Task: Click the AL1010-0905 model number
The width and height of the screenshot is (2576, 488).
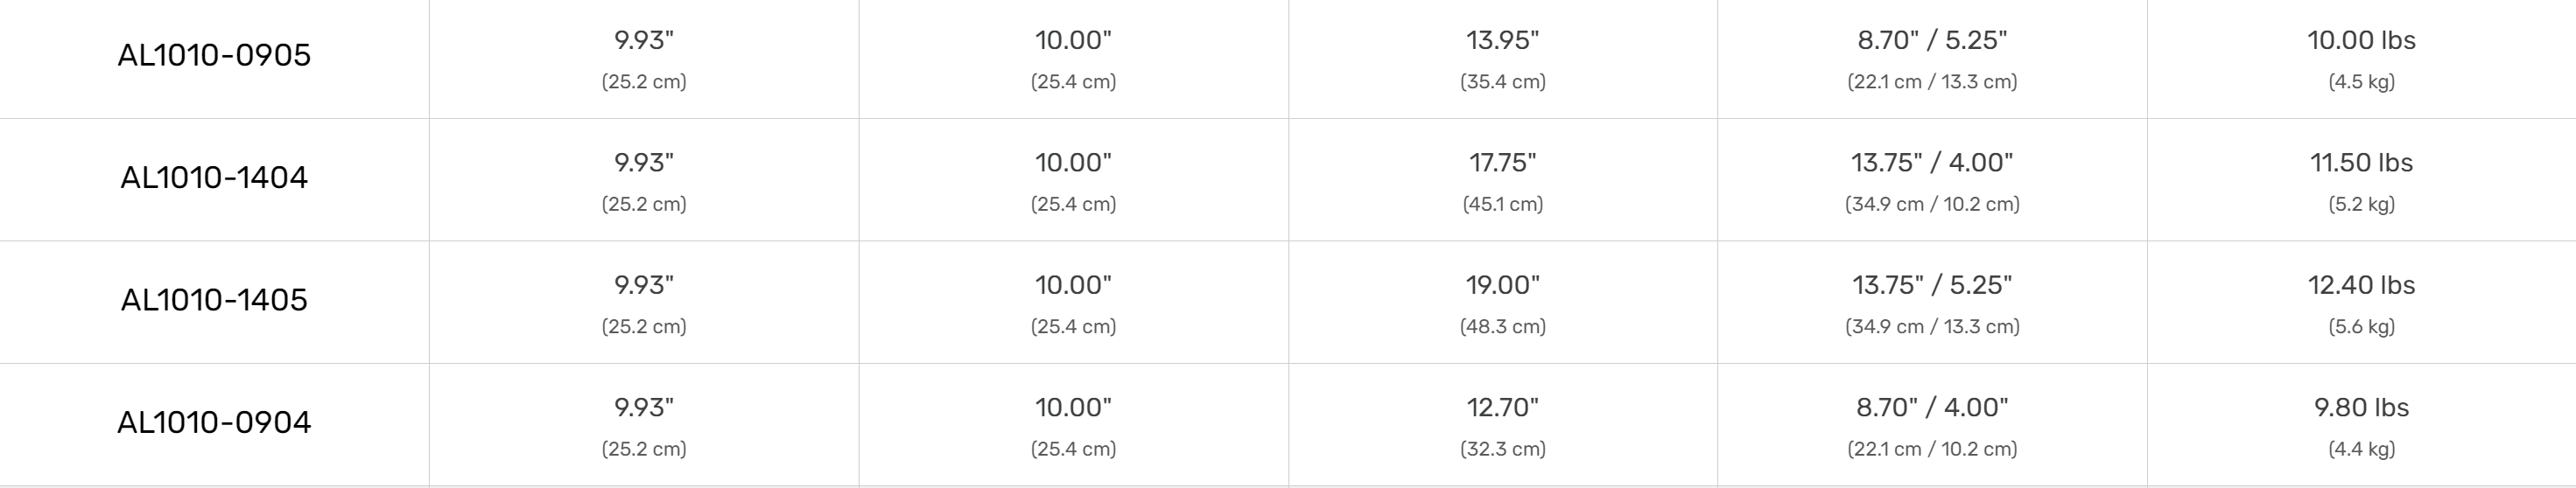Action: point(214,55)
